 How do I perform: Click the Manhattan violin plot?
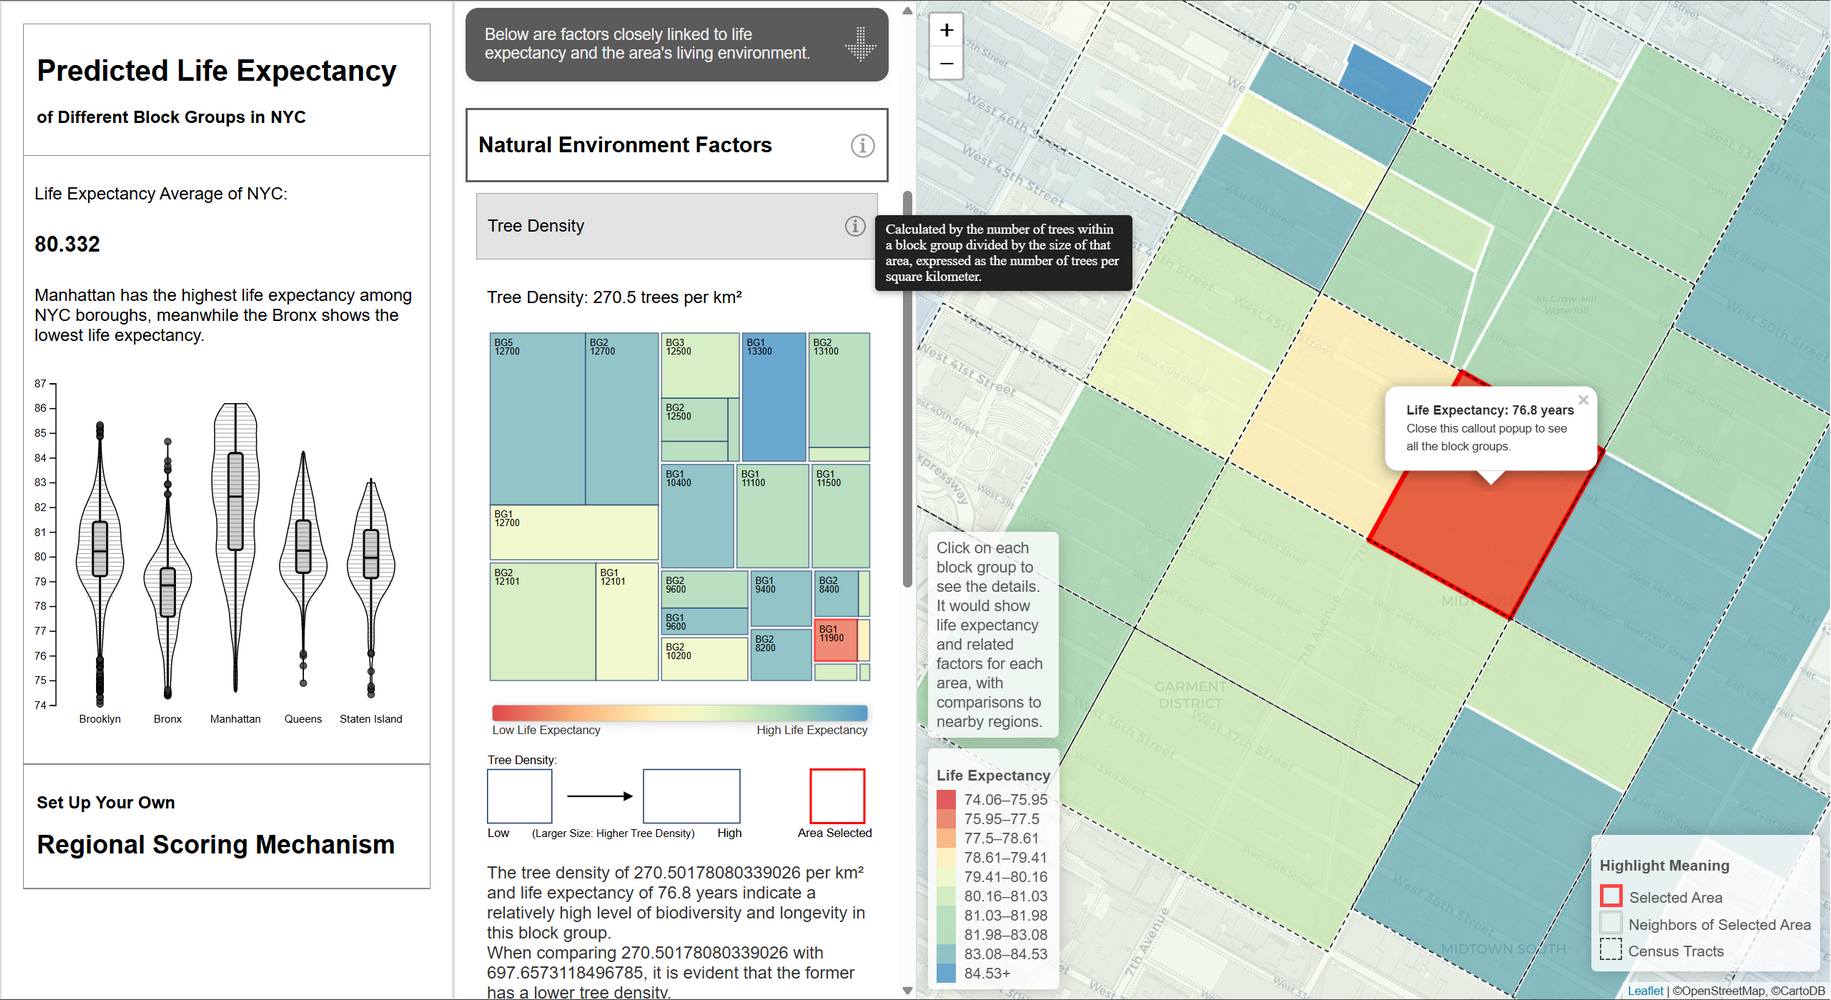[235, 546]
